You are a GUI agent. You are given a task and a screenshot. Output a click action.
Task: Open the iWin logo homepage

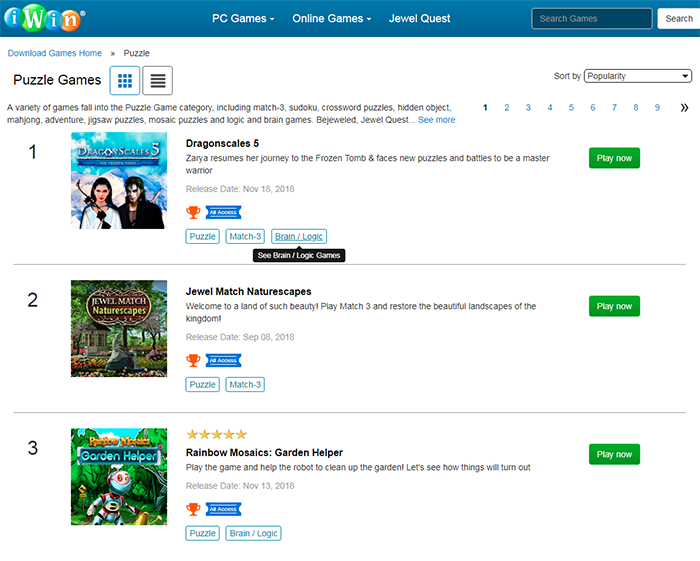(44, 18)
